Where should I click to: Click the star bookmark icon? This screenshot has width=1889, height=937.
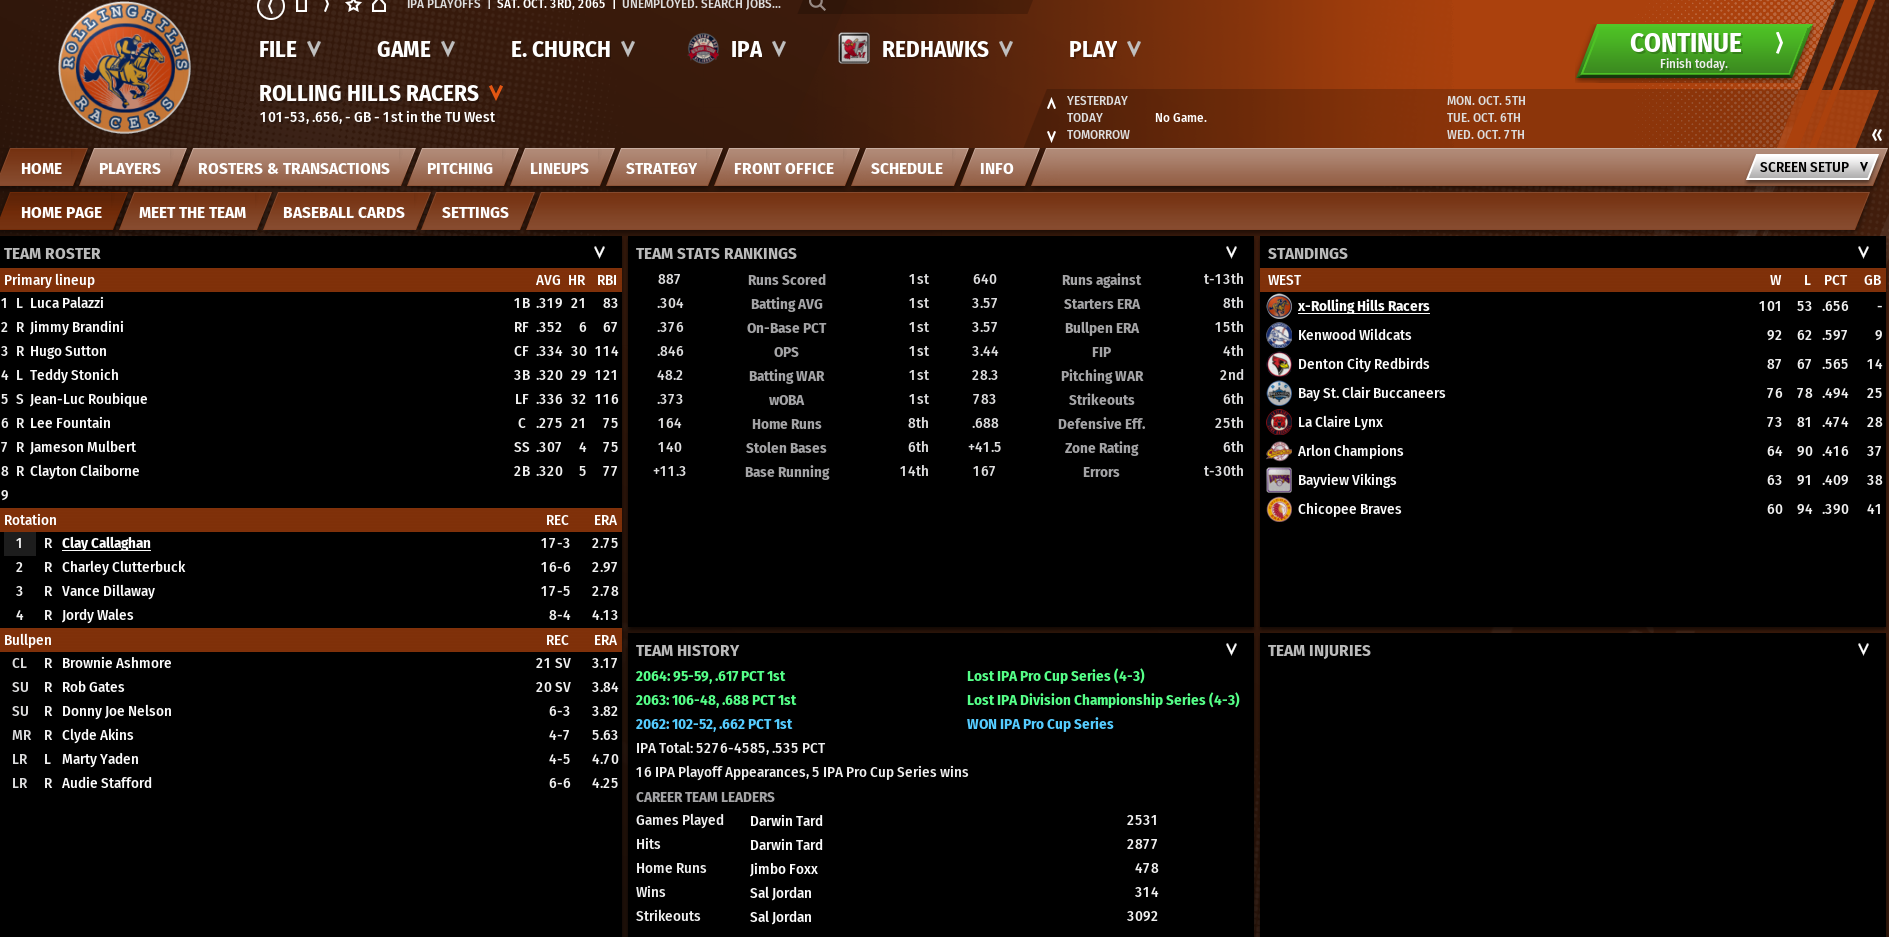coord(353,6)
